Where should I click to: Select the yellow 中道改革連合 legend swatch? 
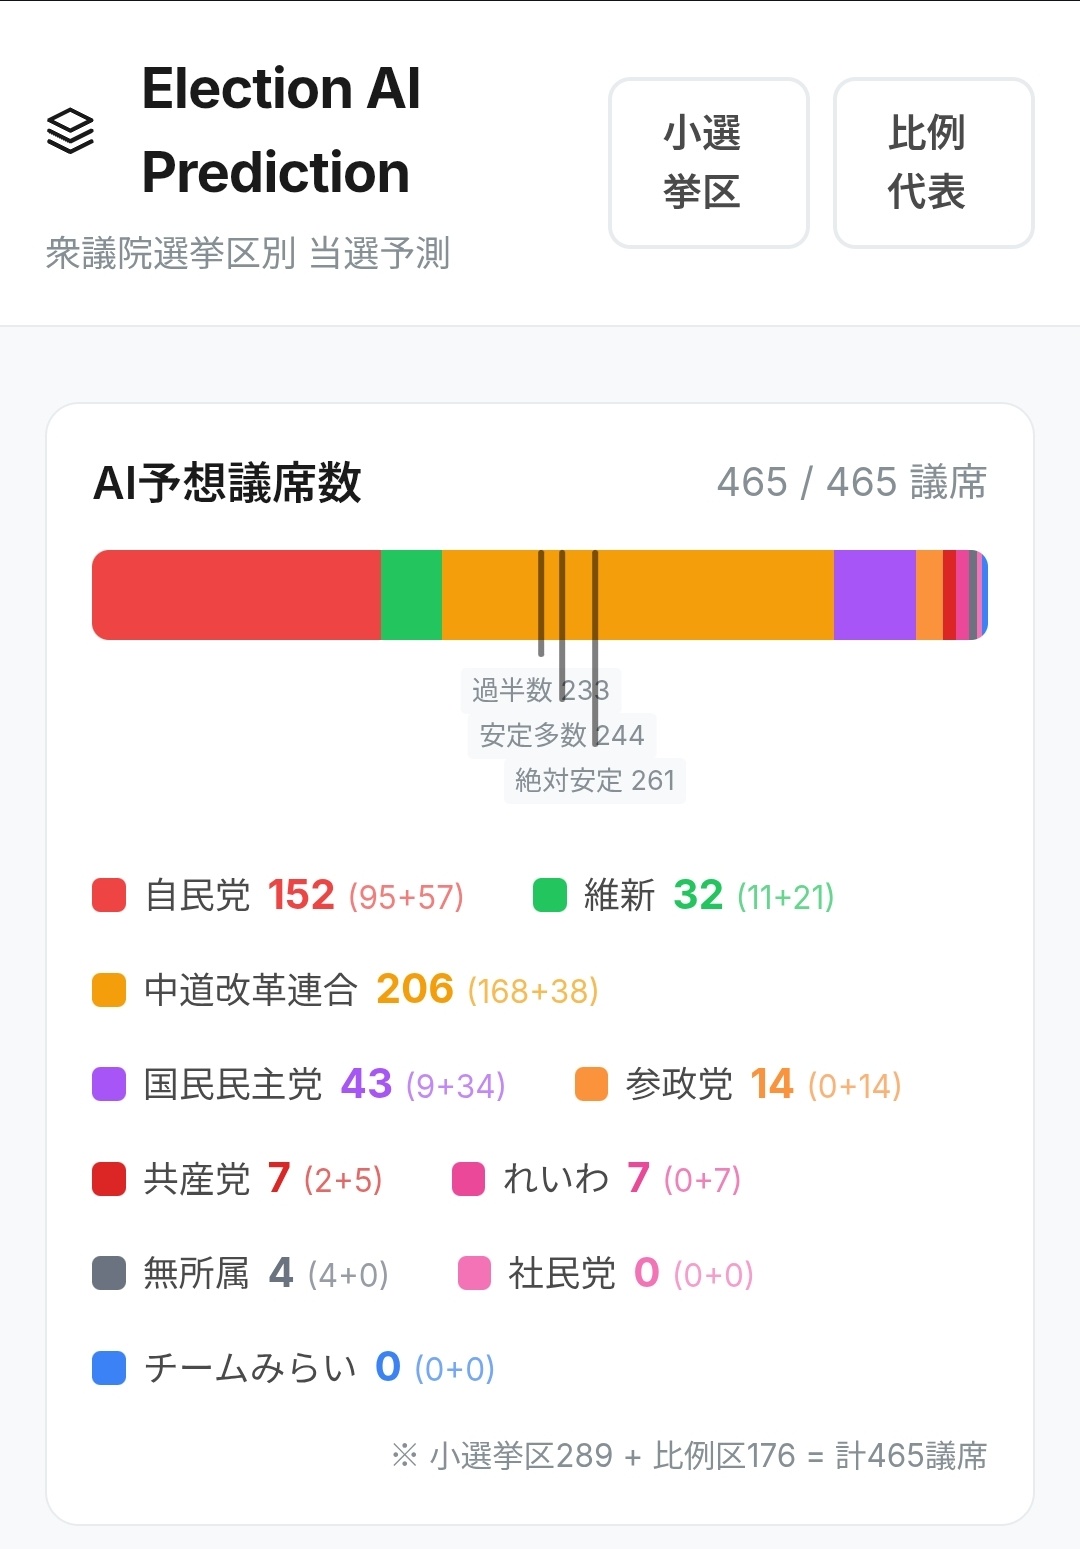click(109, 990)
